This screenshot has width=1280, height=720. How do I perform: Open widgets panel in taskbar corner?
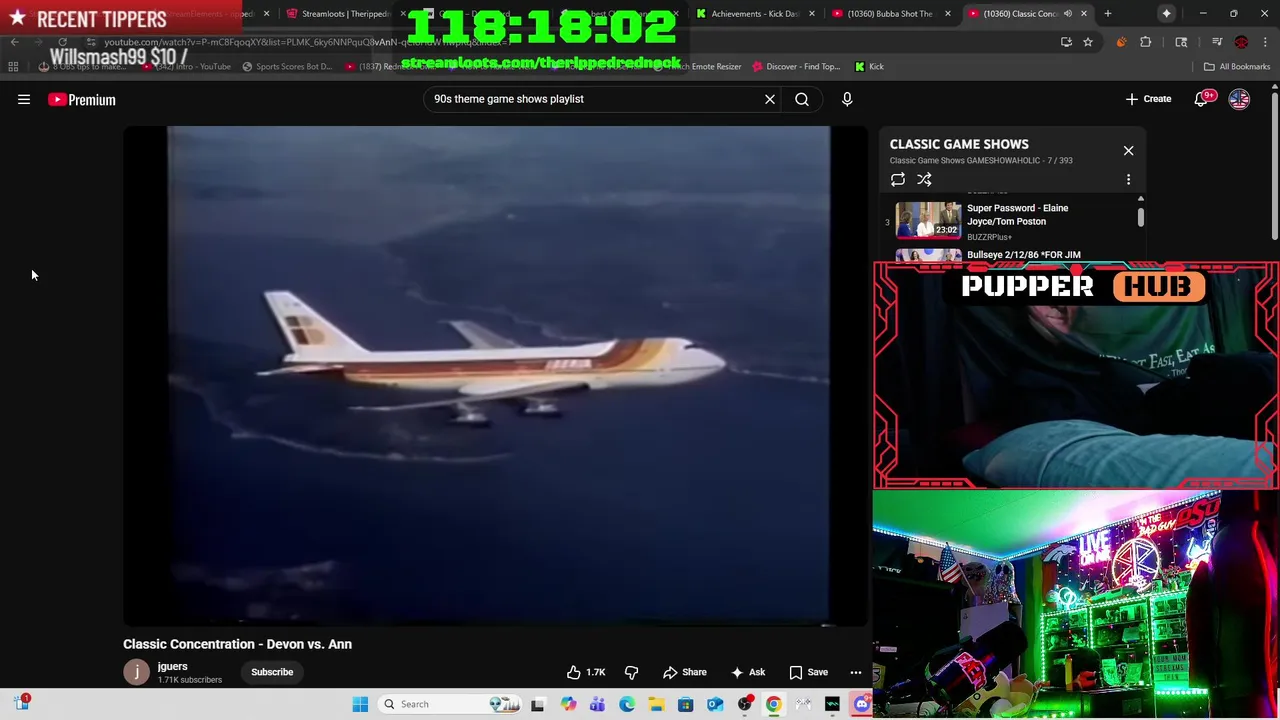click(22, 703)
